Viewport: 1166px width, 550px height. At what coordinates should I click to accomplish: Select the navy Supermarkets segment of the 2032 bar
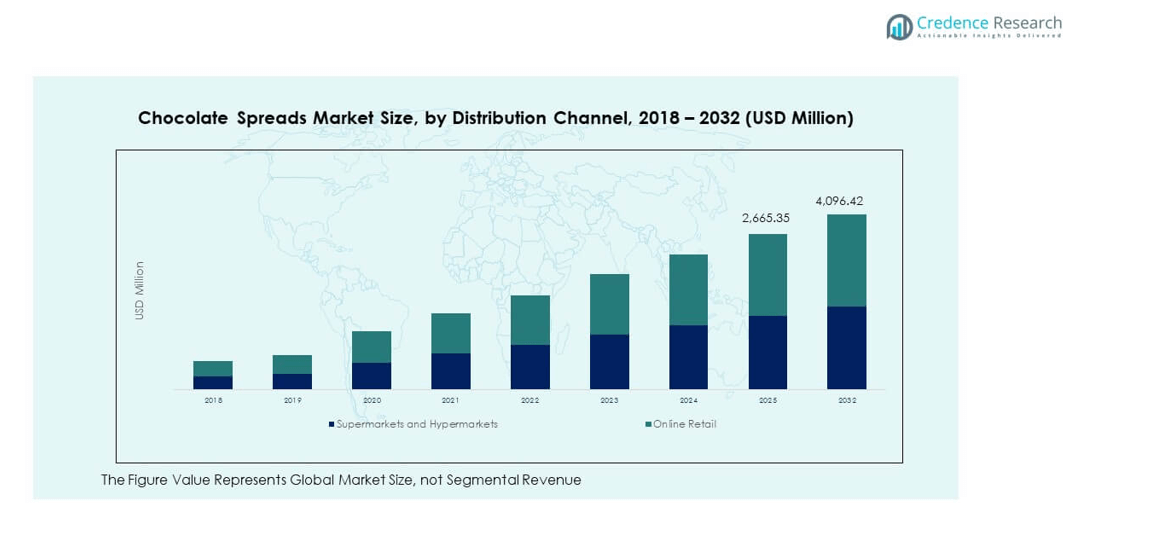coord(846,347)
